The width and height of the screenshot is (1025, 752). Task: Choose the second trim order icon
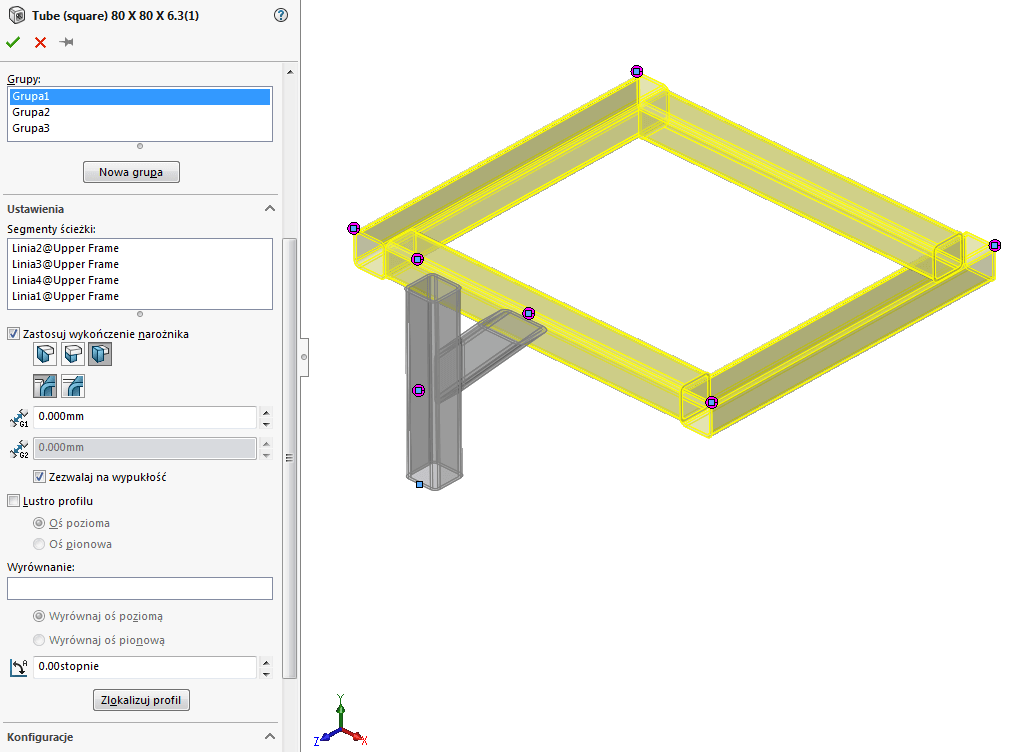click(x=73, y=385)
